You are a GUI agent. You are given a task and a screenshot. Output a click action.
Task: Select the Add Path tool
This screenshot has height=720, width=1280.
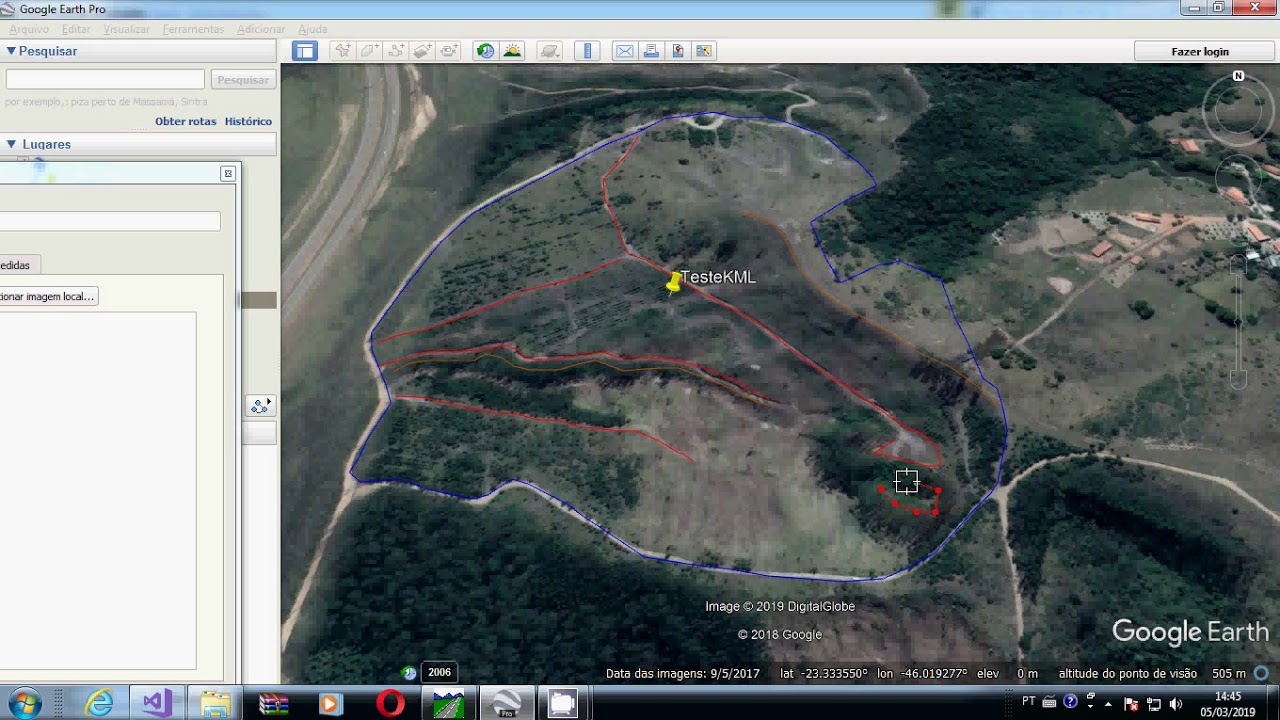point(396,51)
